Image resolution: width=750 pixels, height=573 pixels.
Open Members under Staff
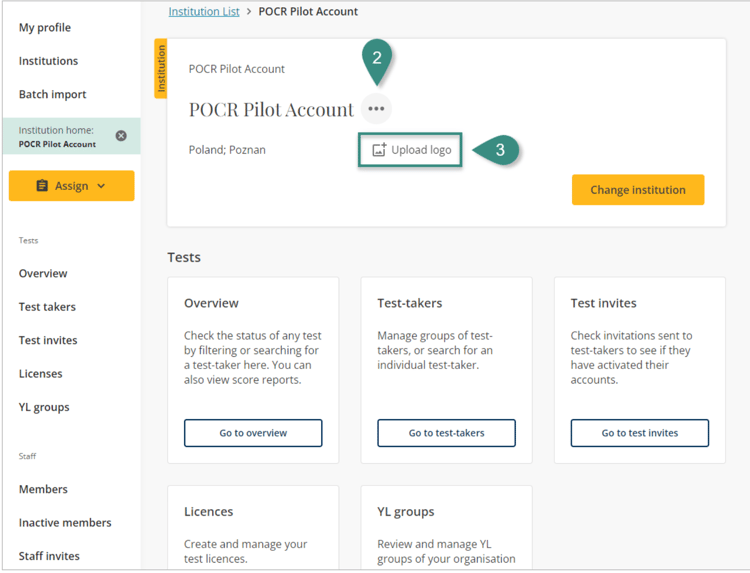pos(43,489)
